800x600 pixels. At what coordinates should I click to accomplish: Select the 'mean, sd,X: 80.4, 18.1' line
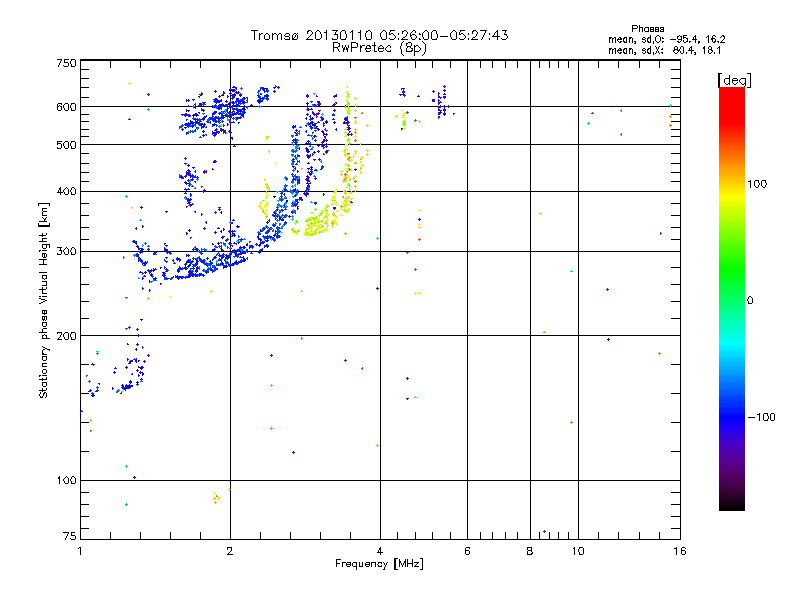[664, 51]
